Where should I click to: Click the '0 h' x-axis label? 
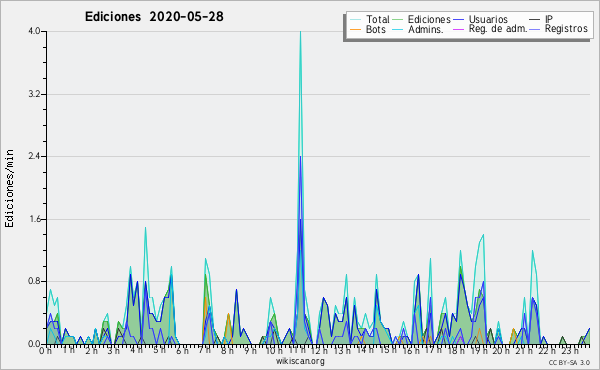point(46,350)
